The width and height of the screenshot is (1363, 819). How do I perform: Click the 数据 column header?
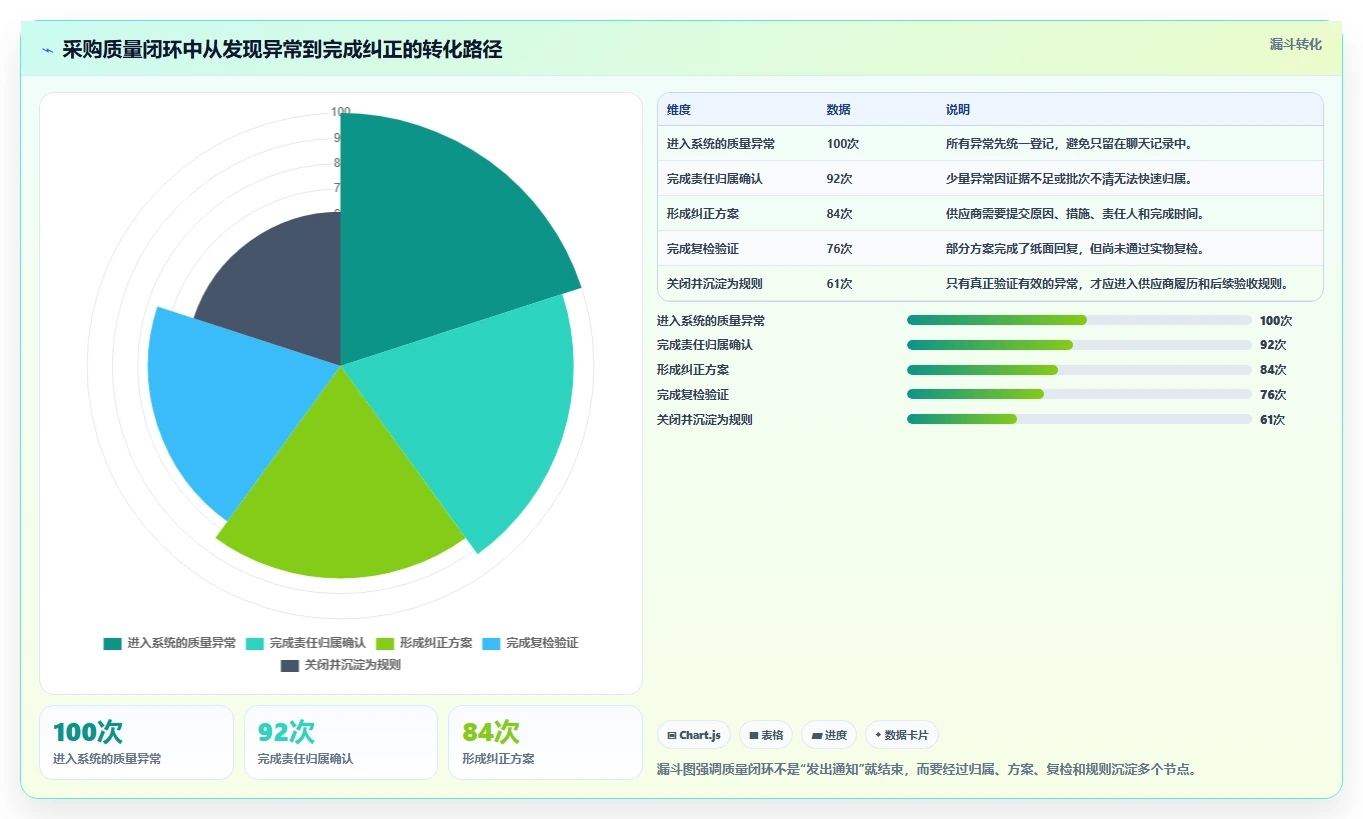839,110
